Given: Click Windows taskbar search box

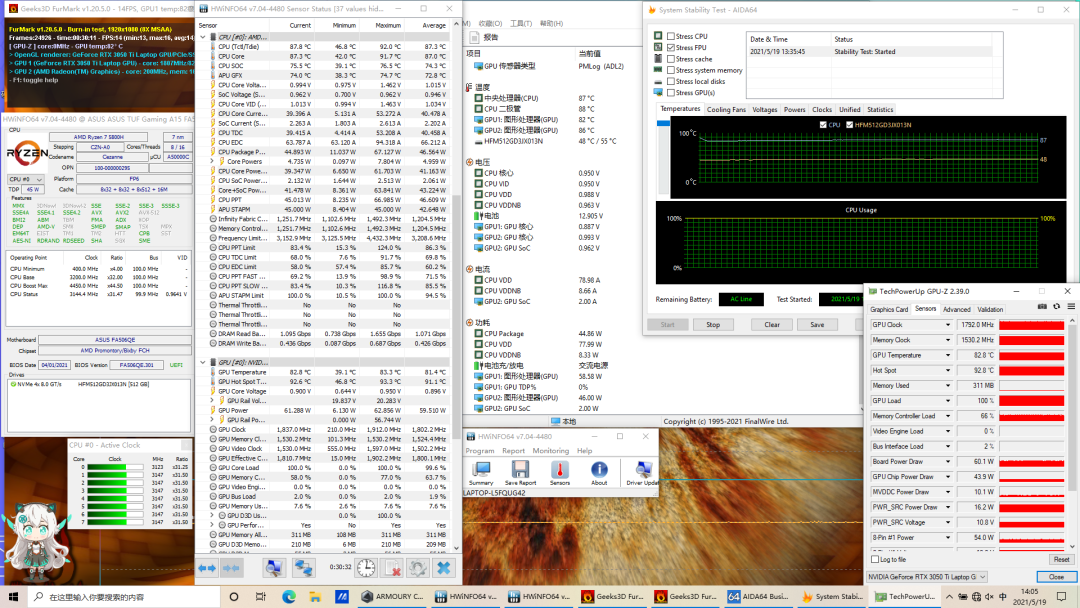Looking at the screenshot, I should (123, 596).
